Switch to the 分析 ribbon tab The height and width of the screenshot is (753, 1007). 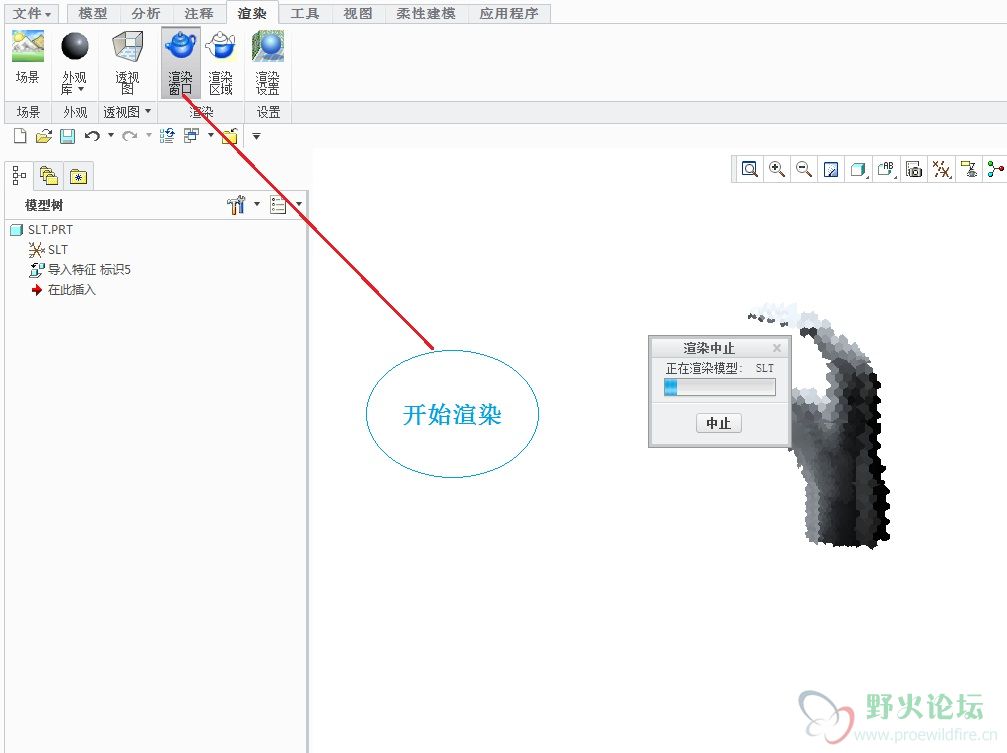pos(146,13)
